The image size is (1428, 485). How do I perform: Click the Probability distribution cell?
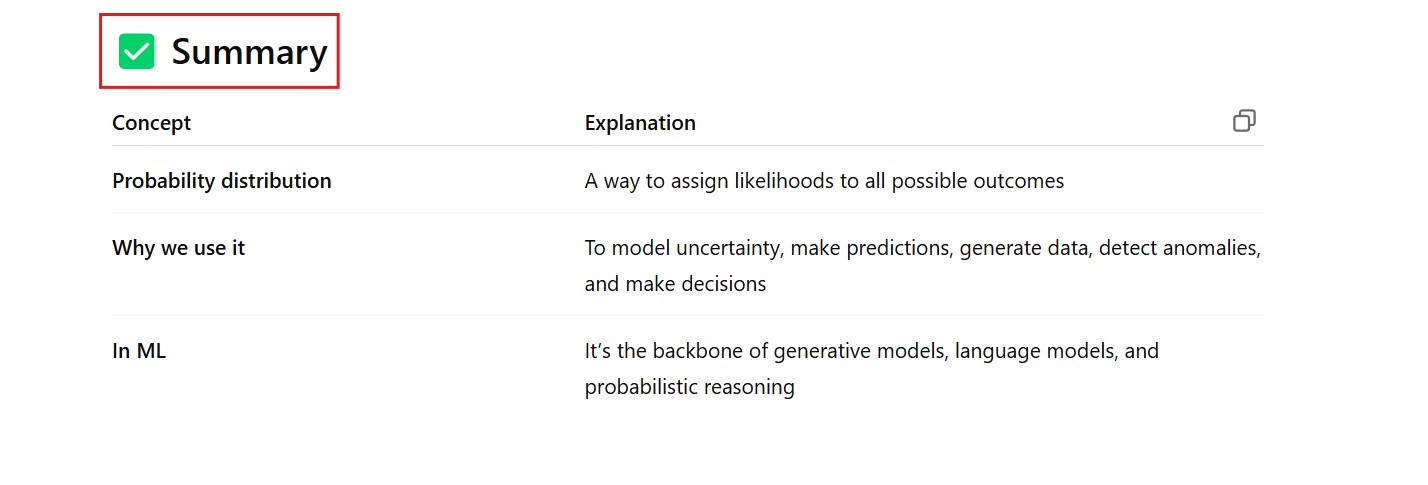[x=221, y=181]
